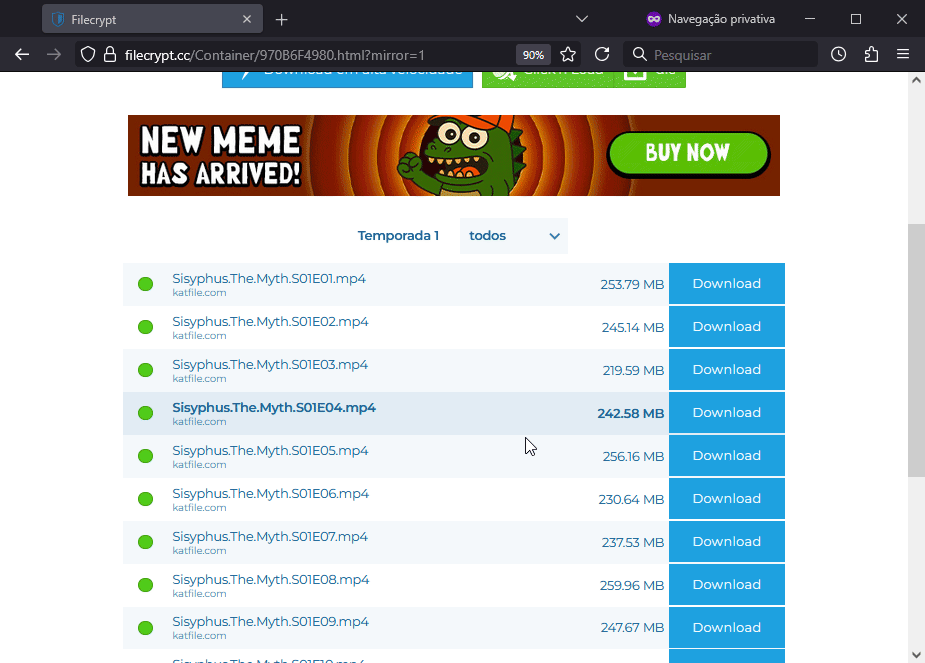Click the green status dot for S01E06

(145, 500)
